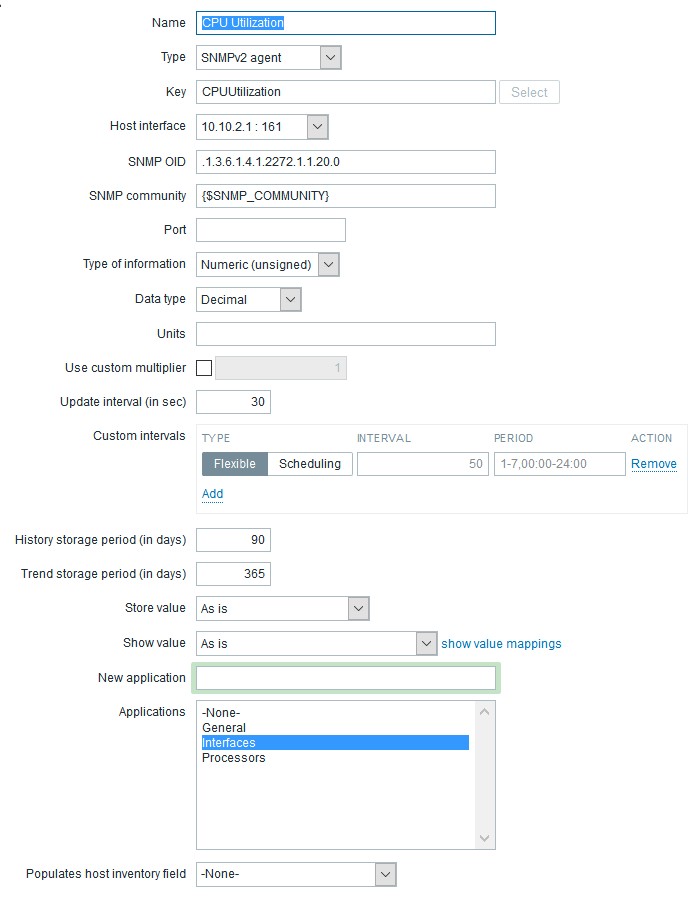Expand the Host interface dropdown
The height and width of the screenshot is (897, 698).
(x=263, y=126)
